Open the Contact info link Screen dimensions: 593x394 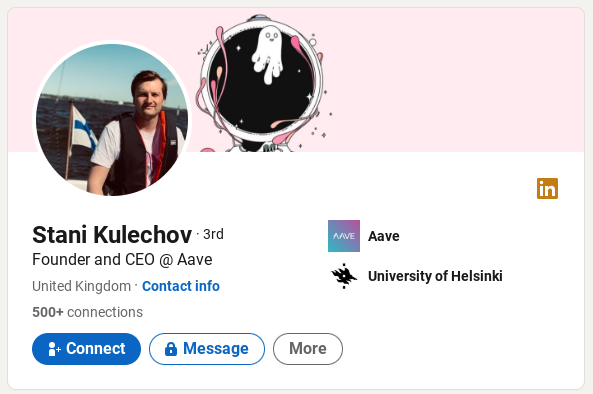(x=181, y=286)
